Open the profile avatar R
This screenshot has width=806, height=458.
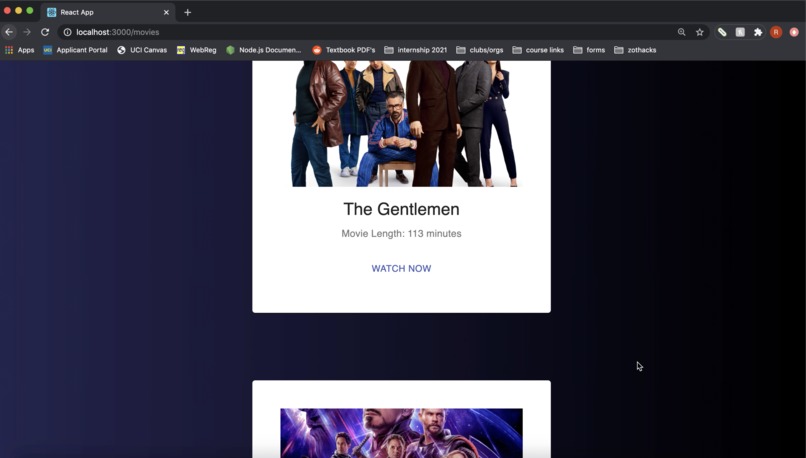[x=776, y=32]
